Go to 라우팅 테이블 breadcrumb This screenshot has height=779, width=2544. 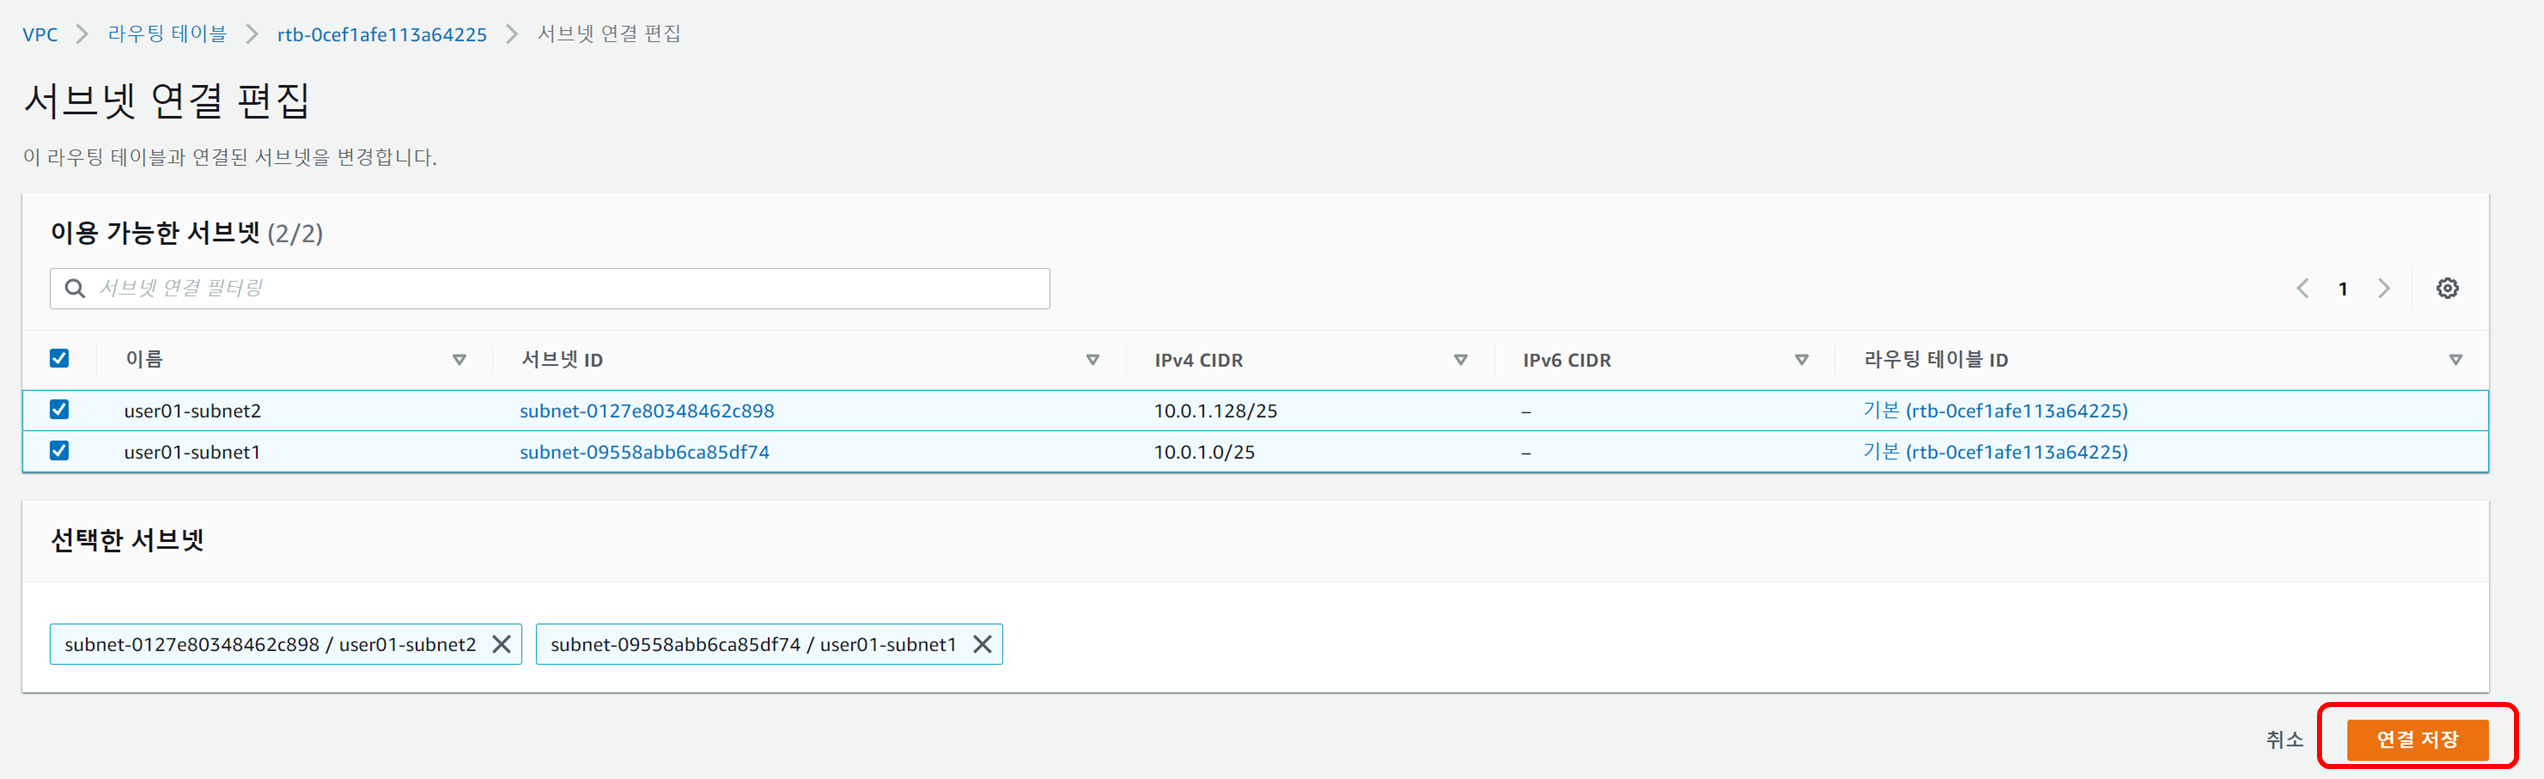[x=167, y=34]
